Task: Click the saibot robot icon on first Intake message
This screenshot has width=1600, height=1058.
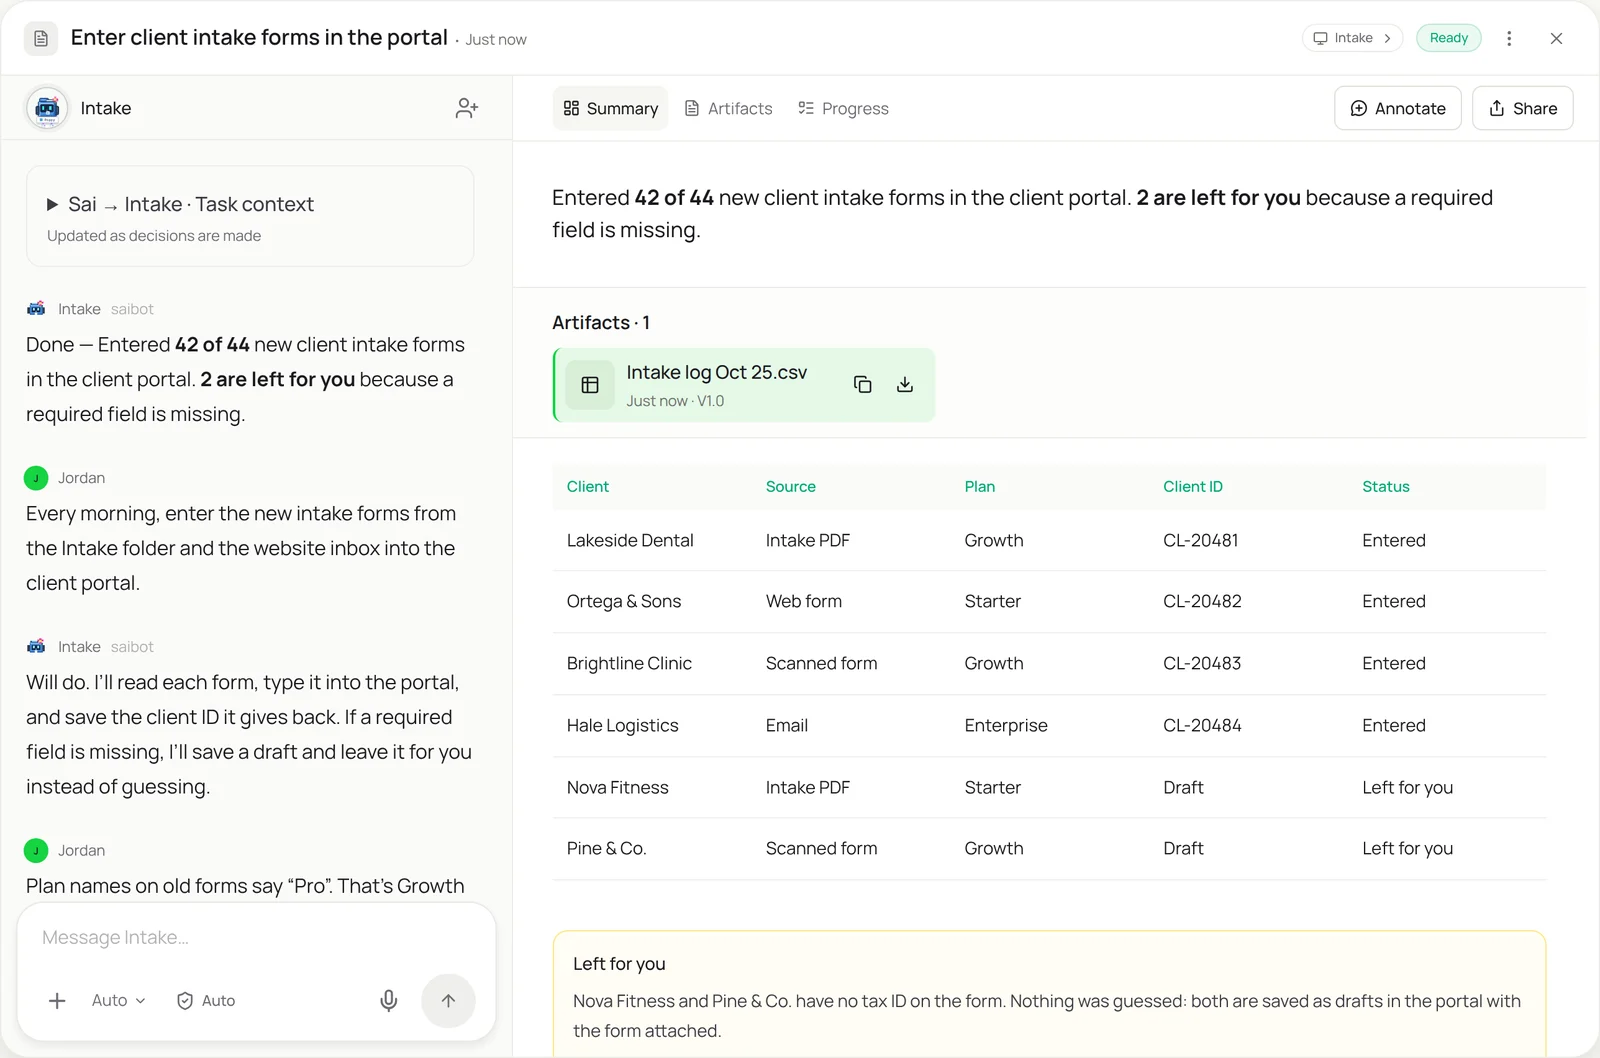Action: tap(36, 309)
